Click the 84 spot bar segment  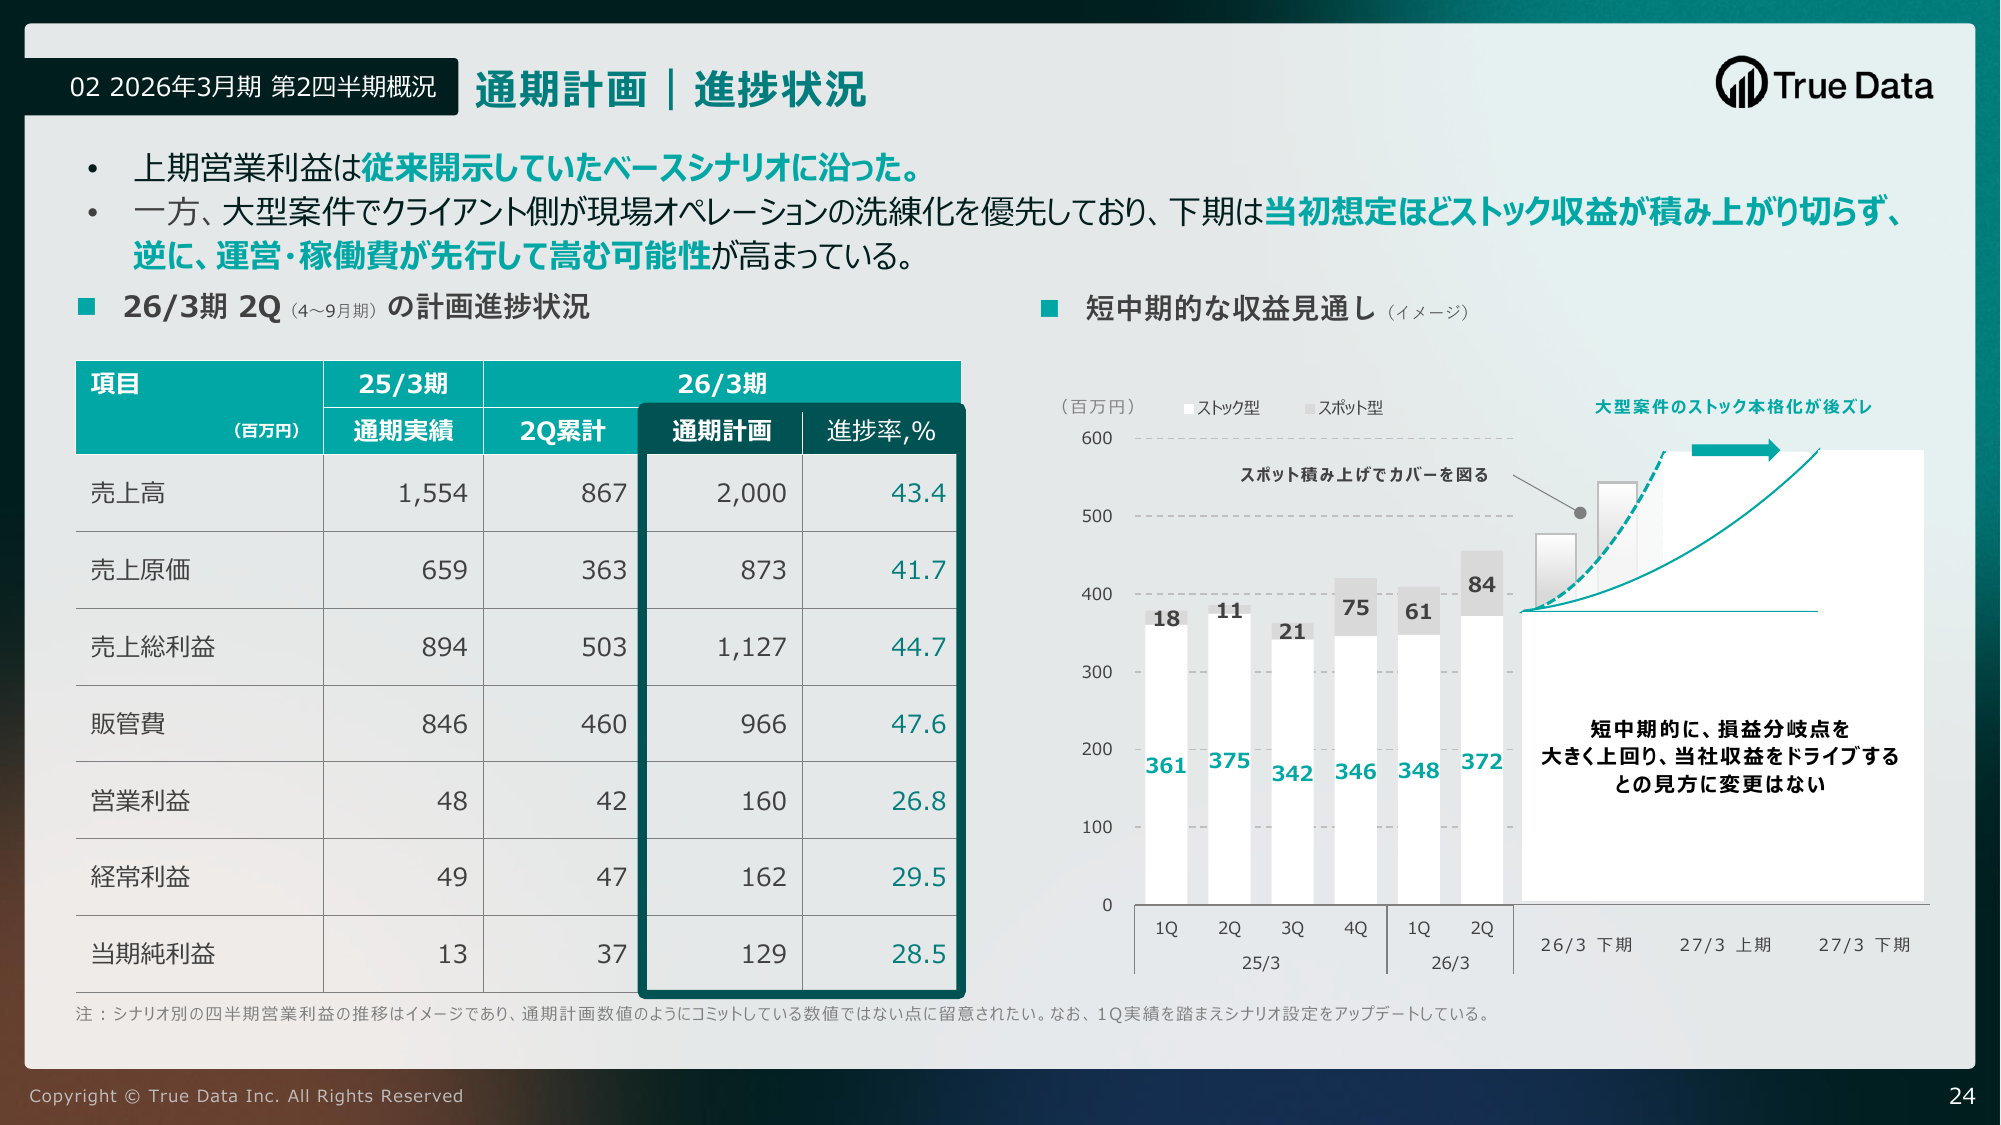point(1481,584)
